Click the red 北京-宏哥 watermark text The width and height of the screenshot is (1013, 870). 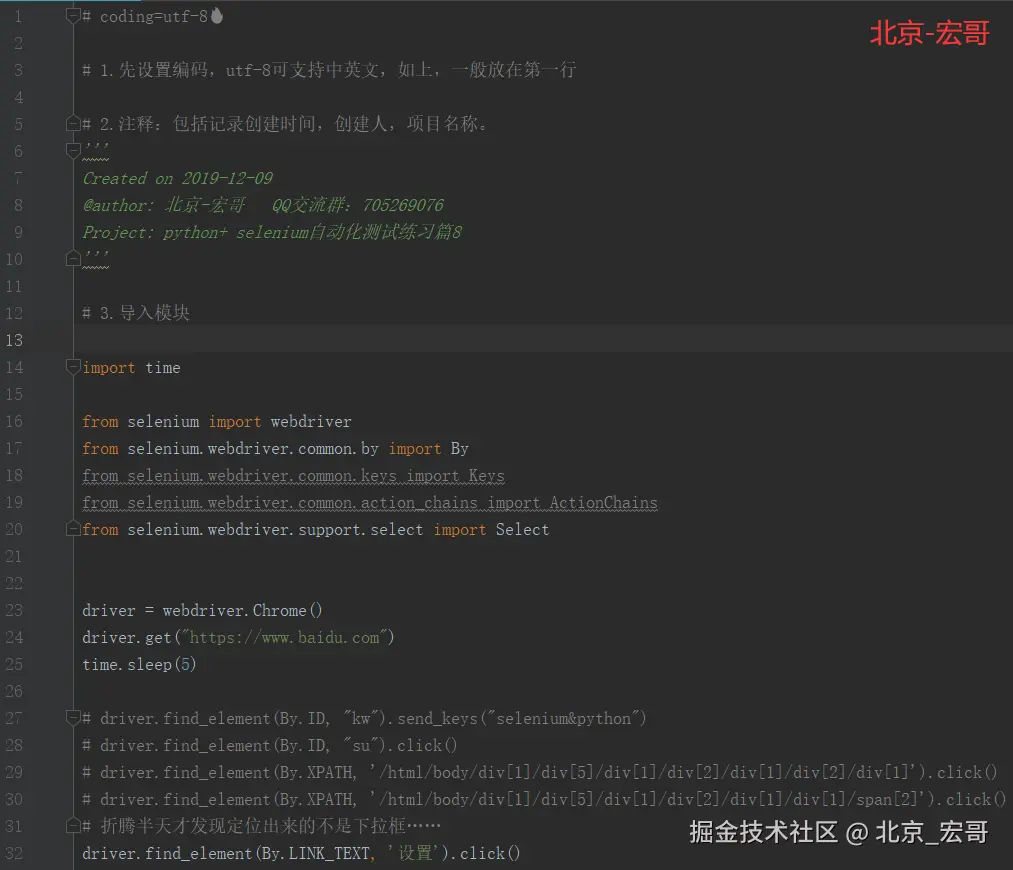pyautogui.click(x=930, y=33)
